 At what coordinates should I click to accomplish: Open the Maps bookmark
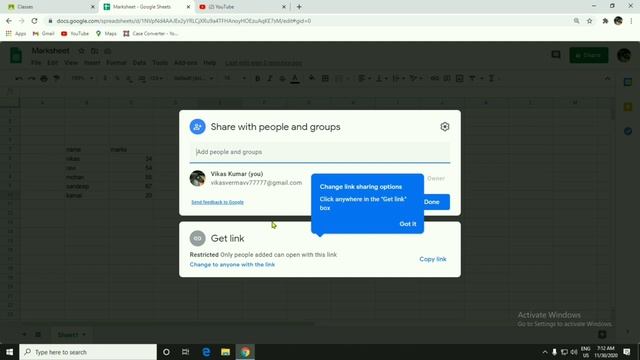click(x=106, y=33)
